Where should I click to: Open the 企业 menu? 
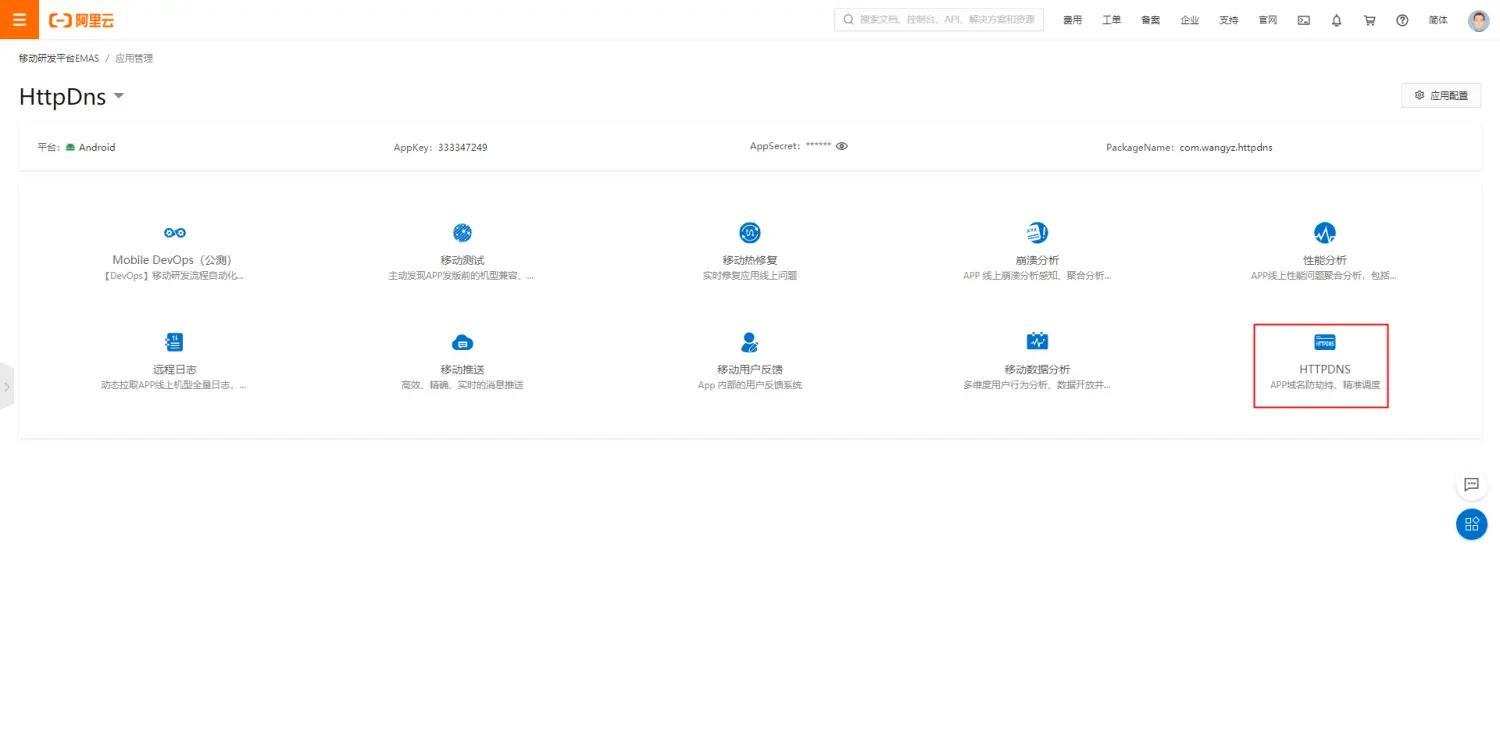click(x=1189, y=20)
